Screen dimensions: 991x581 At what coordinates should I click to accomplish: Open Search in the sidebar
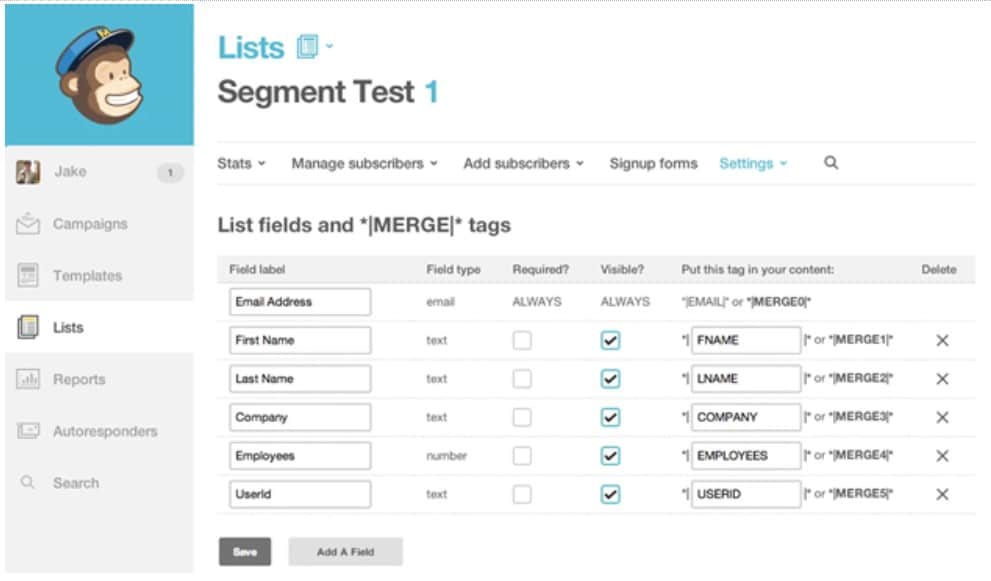[x=75, y=483]
